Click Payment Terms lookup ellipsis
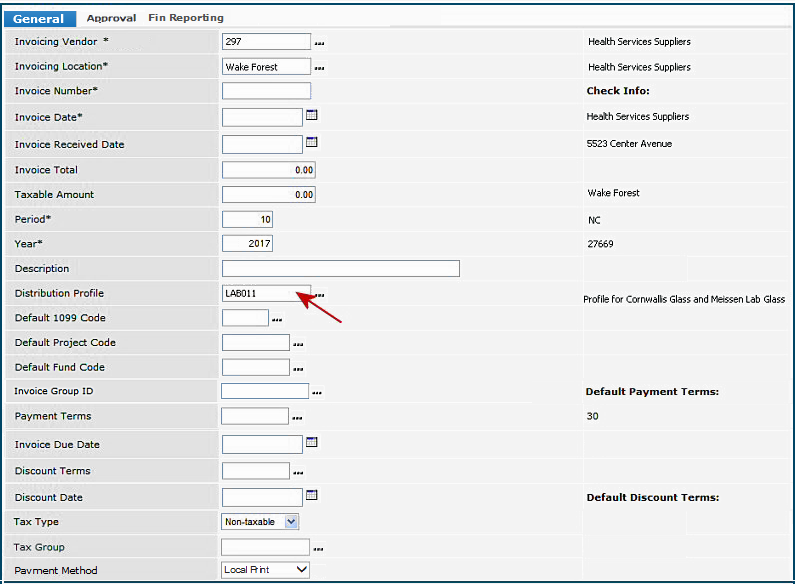This screenshot has width=795, height=584. click(297, 418)
